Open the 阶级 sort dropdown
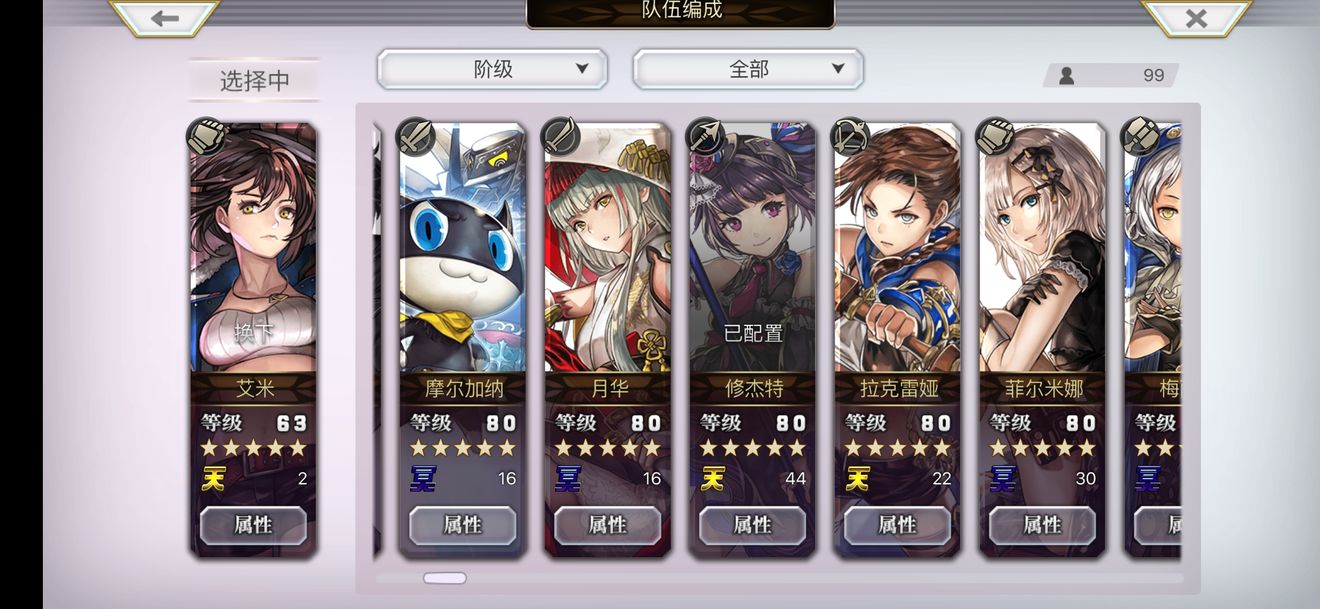 click(492, 69)
